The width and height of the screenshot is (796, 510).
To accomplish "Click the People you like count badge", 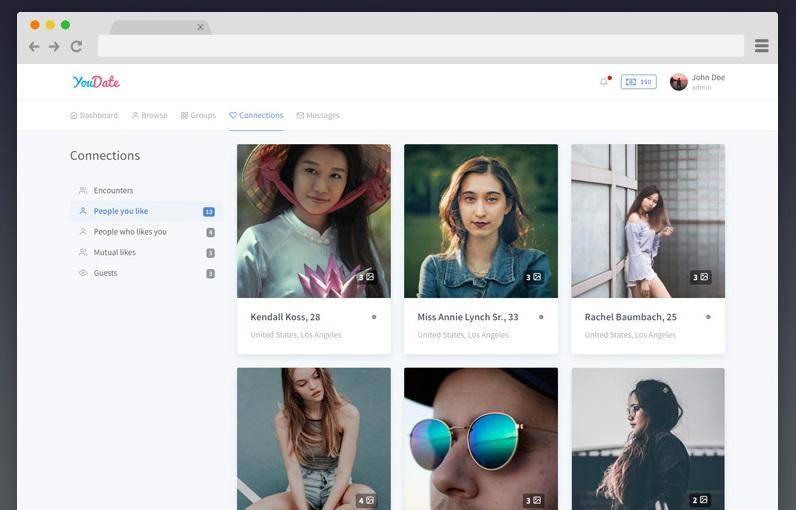I will [x=209, y=212].
